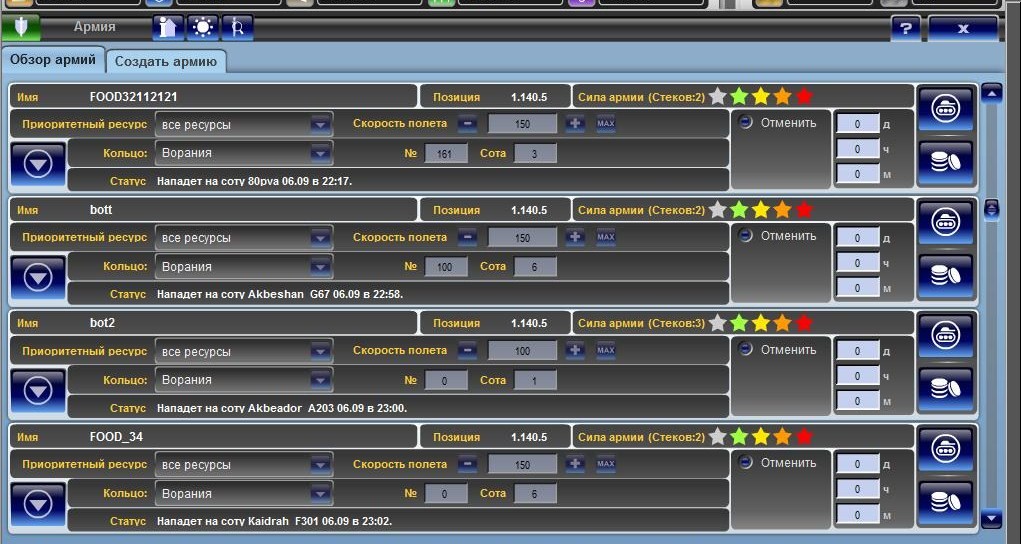
Task: Click the Сота field for bot2 army
Action: point(534,380)
